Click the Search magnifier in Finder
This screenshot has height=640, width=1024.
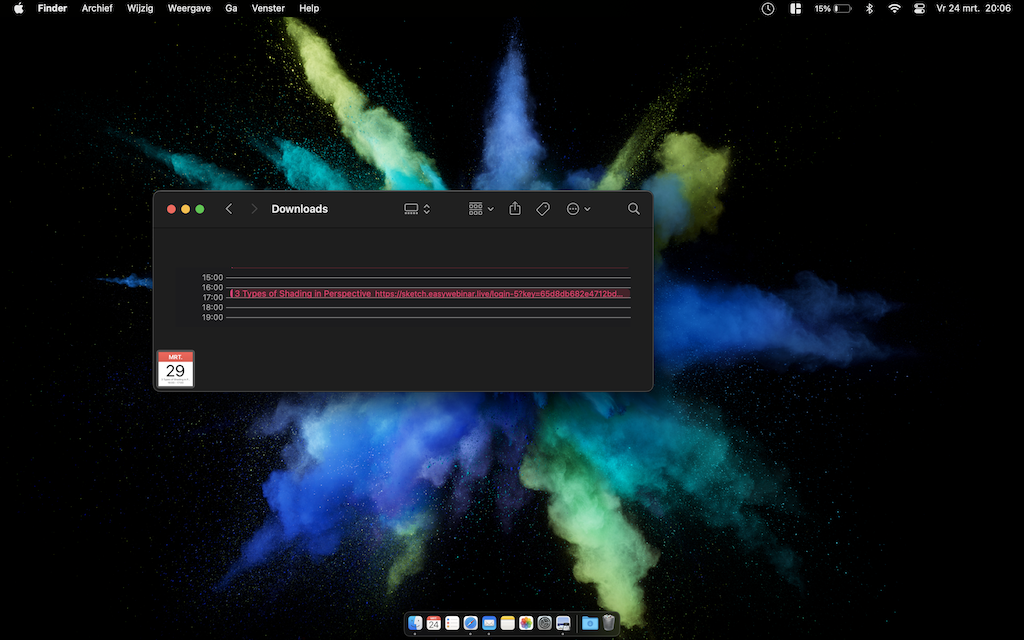pyautogui.click(x=633, y=208)
